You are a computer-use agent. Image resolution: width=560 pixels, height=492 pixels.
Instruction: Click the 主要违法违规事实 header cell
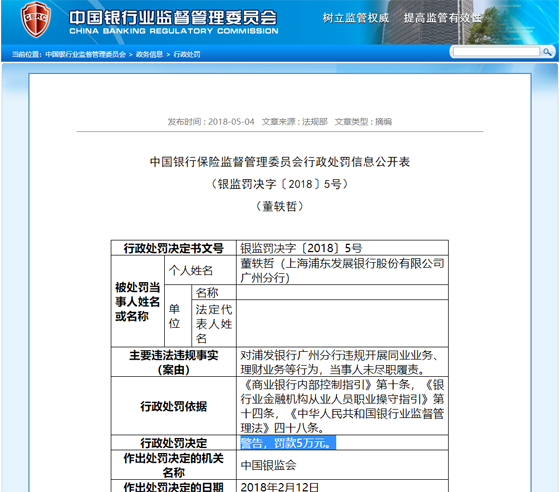tap(174, 362)
